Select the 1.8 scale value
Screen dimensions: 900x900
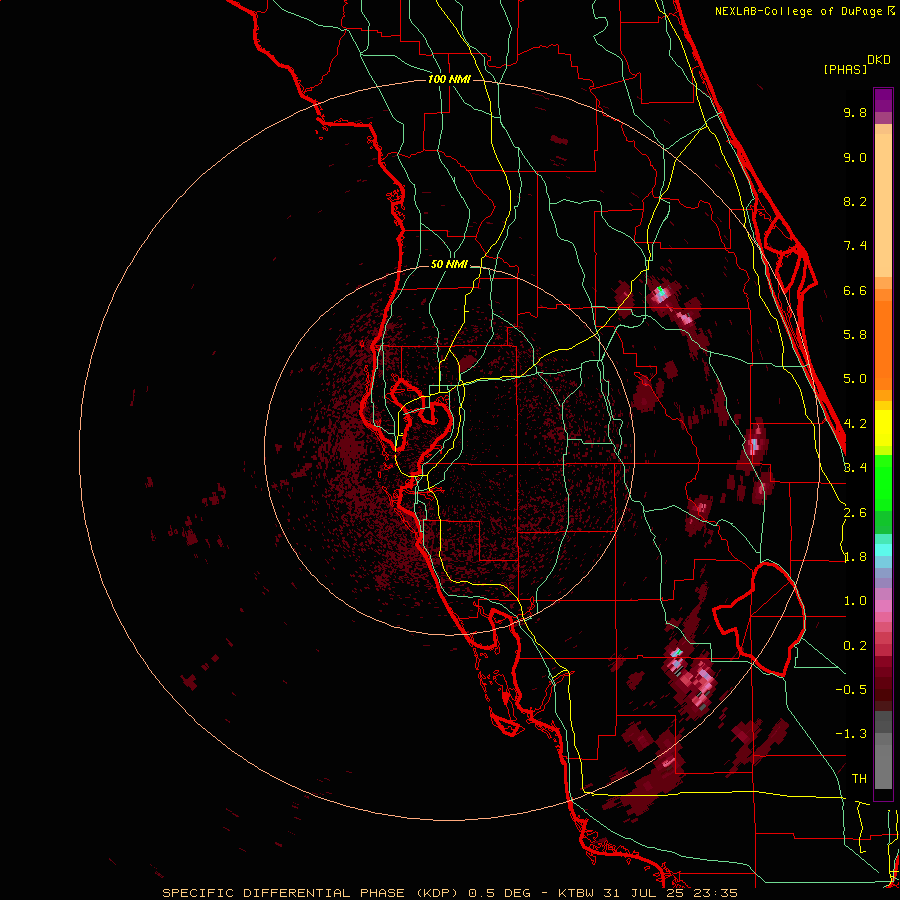855,557
